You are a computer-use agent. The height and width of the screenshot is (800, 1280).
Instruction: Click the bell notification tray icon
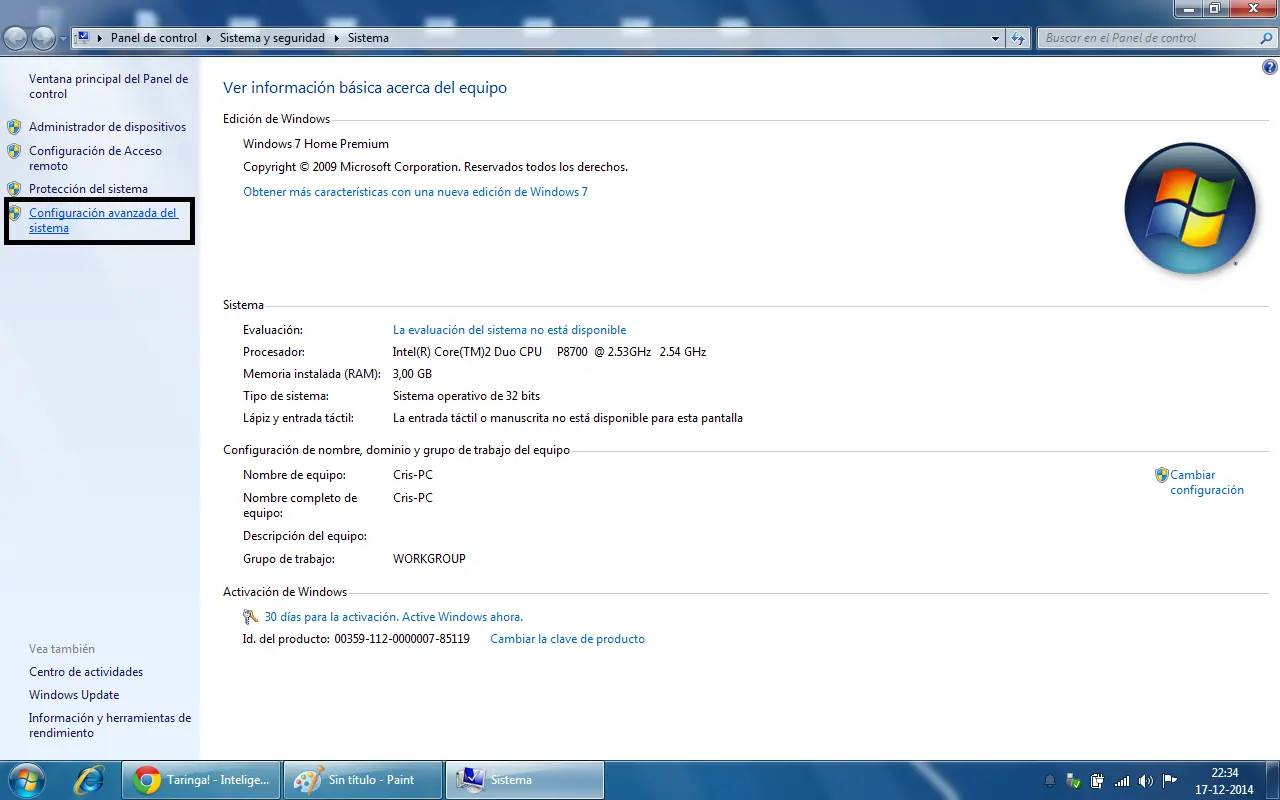(1050, 780)
